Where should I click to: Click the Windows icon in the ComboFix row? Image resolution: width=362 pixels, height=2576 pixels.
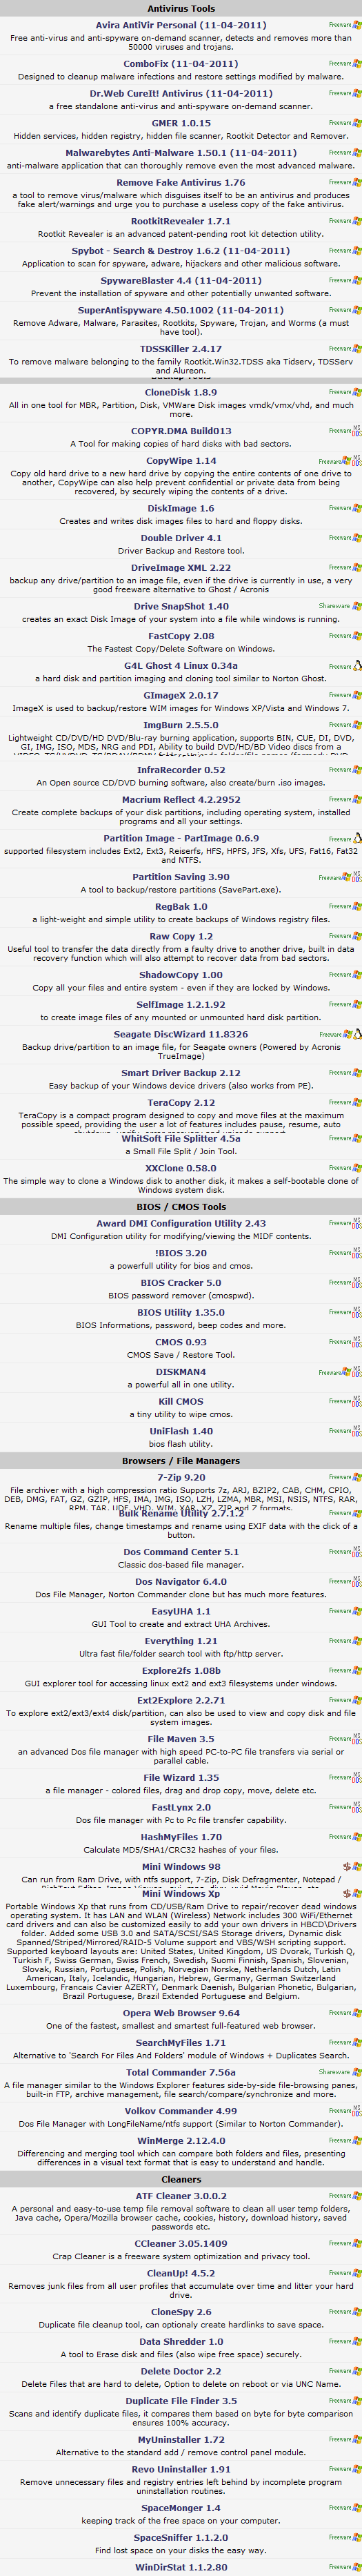pyautogui.click(x=357, y=64)
